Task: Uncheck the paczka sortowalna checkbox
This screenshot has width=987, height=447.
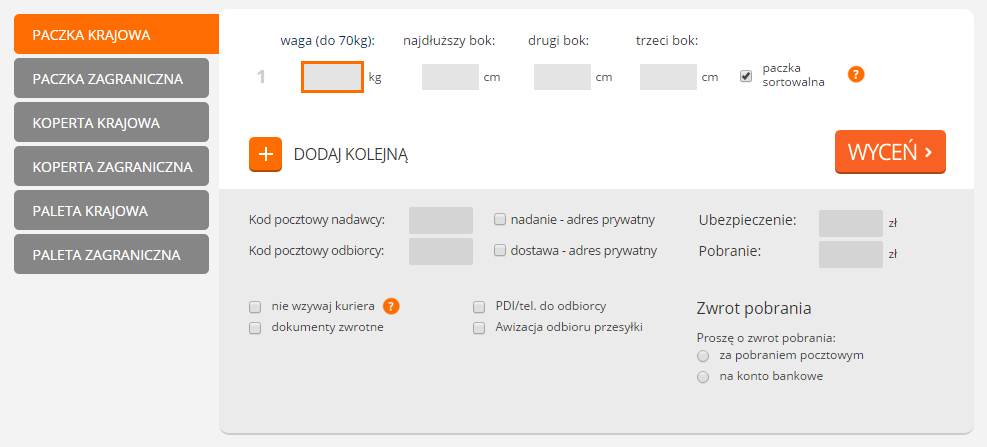Action: tap(746, 76)
